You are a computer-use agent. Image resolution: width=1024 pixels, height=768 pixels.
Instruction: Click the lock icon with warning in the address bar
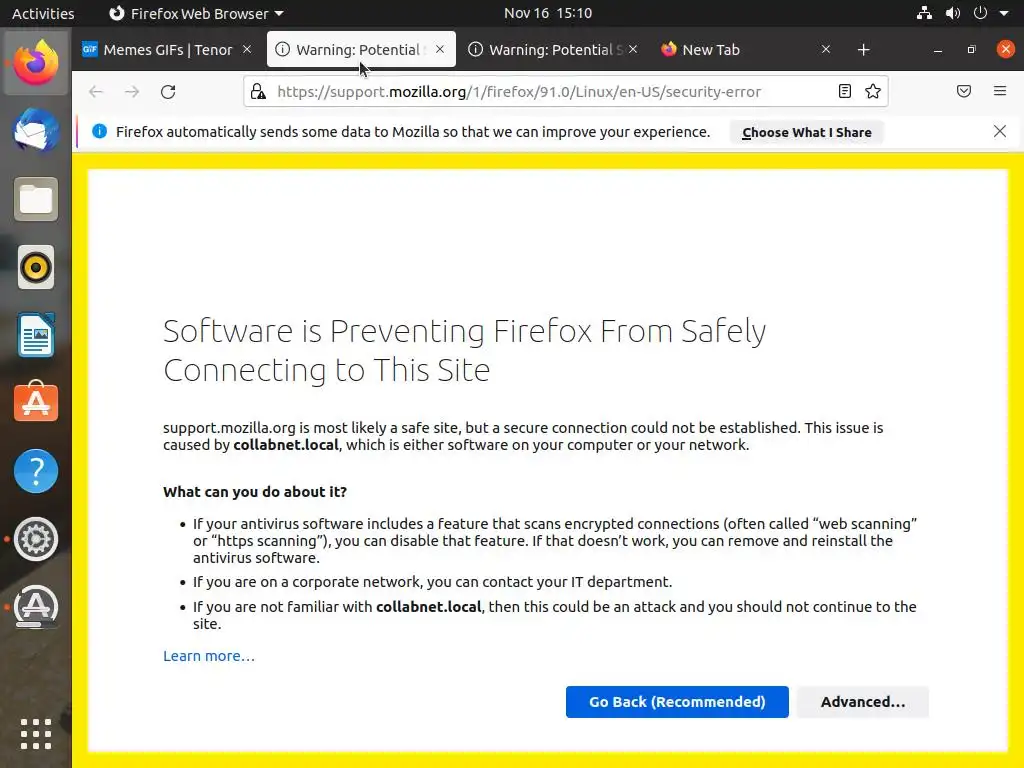coord(258,92)
